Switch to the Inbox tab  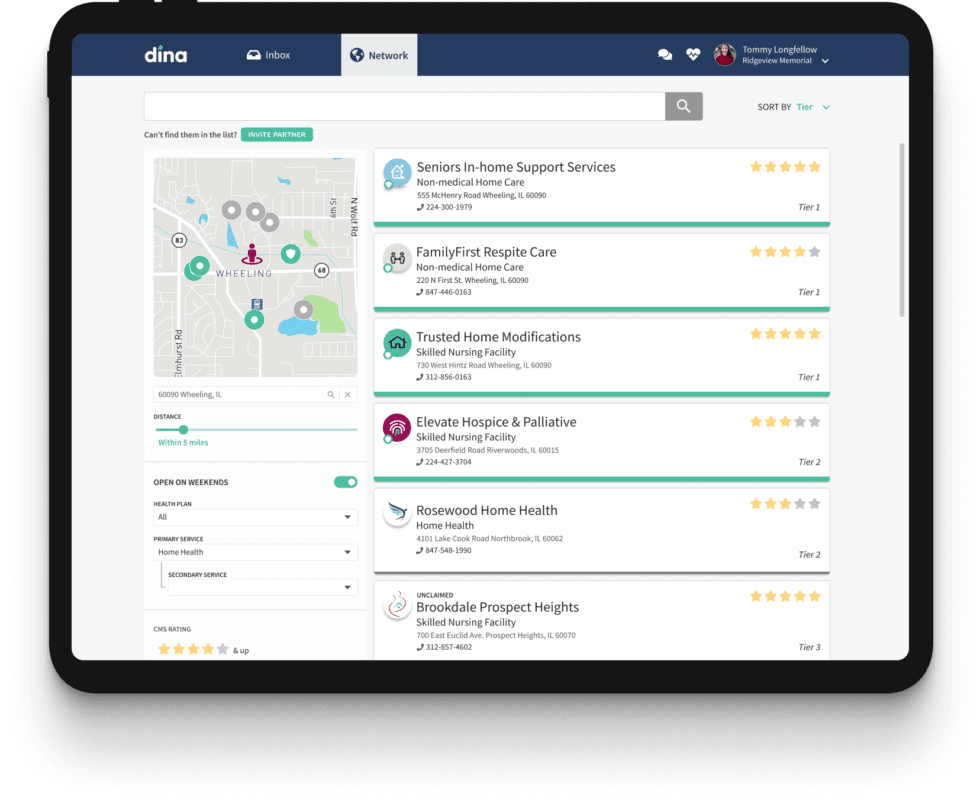point(268,55)
